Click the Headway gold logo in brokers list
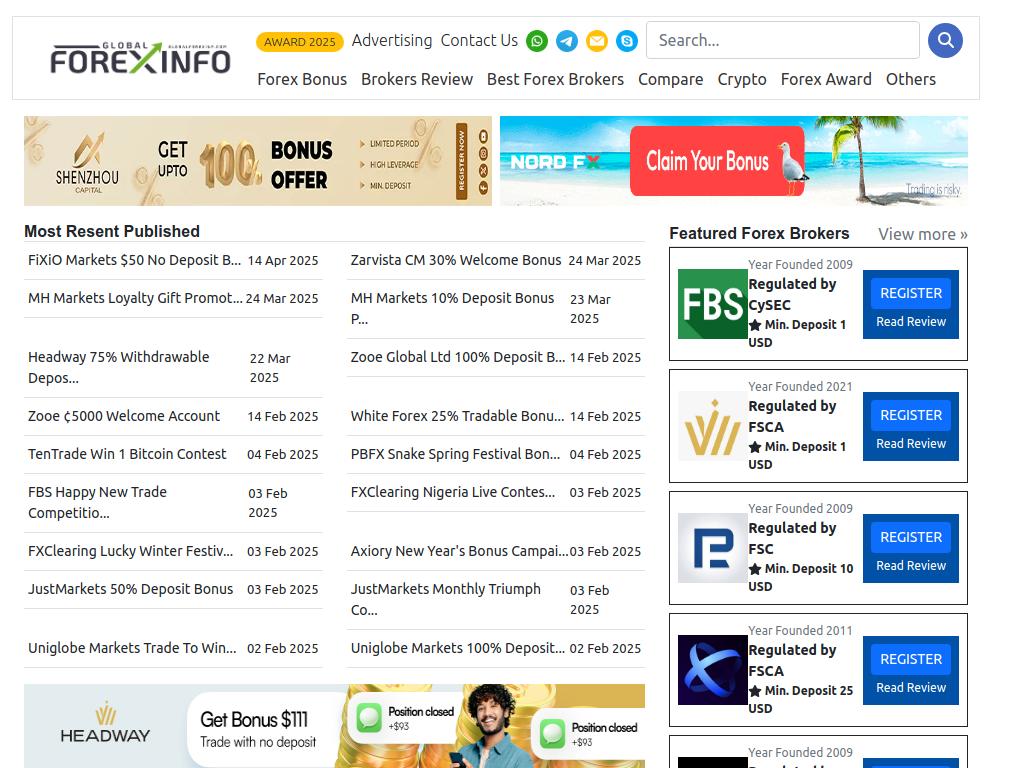1024x768 pixels. pos(712,426)
